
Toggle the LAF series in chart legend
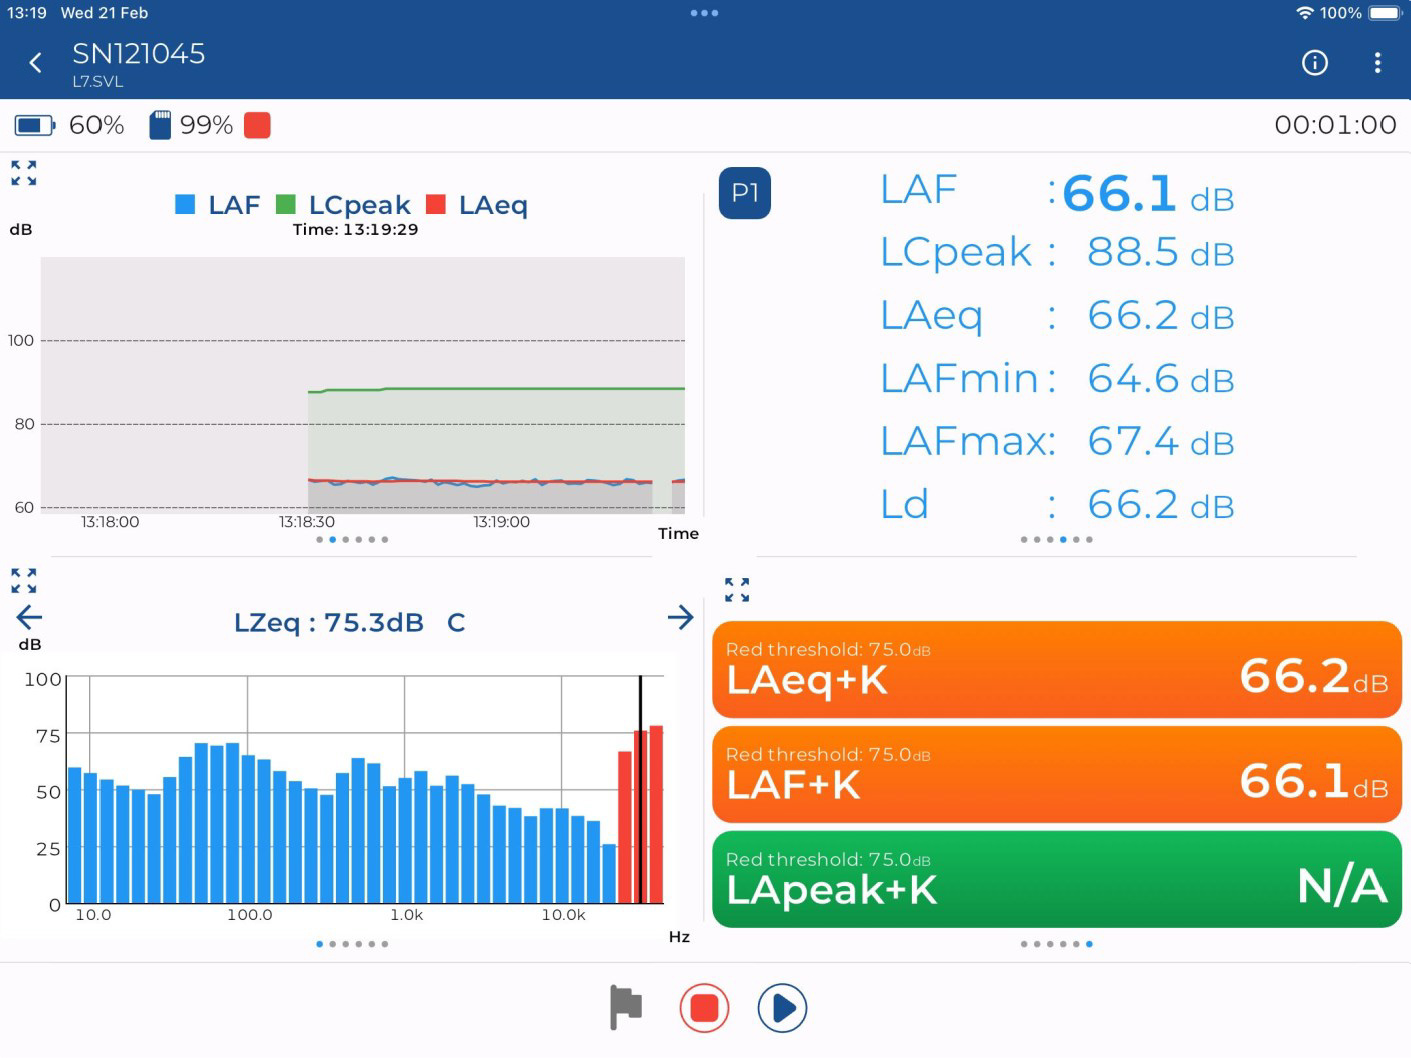point(218,205)
